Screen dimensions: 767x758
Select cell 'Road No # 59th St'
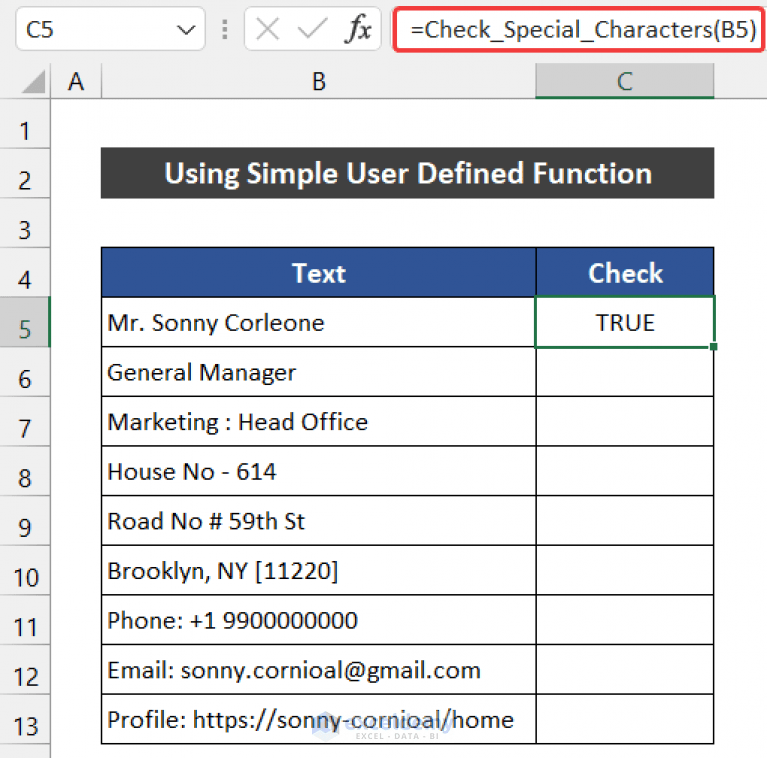pyautogui.click(x=318, y=520)
